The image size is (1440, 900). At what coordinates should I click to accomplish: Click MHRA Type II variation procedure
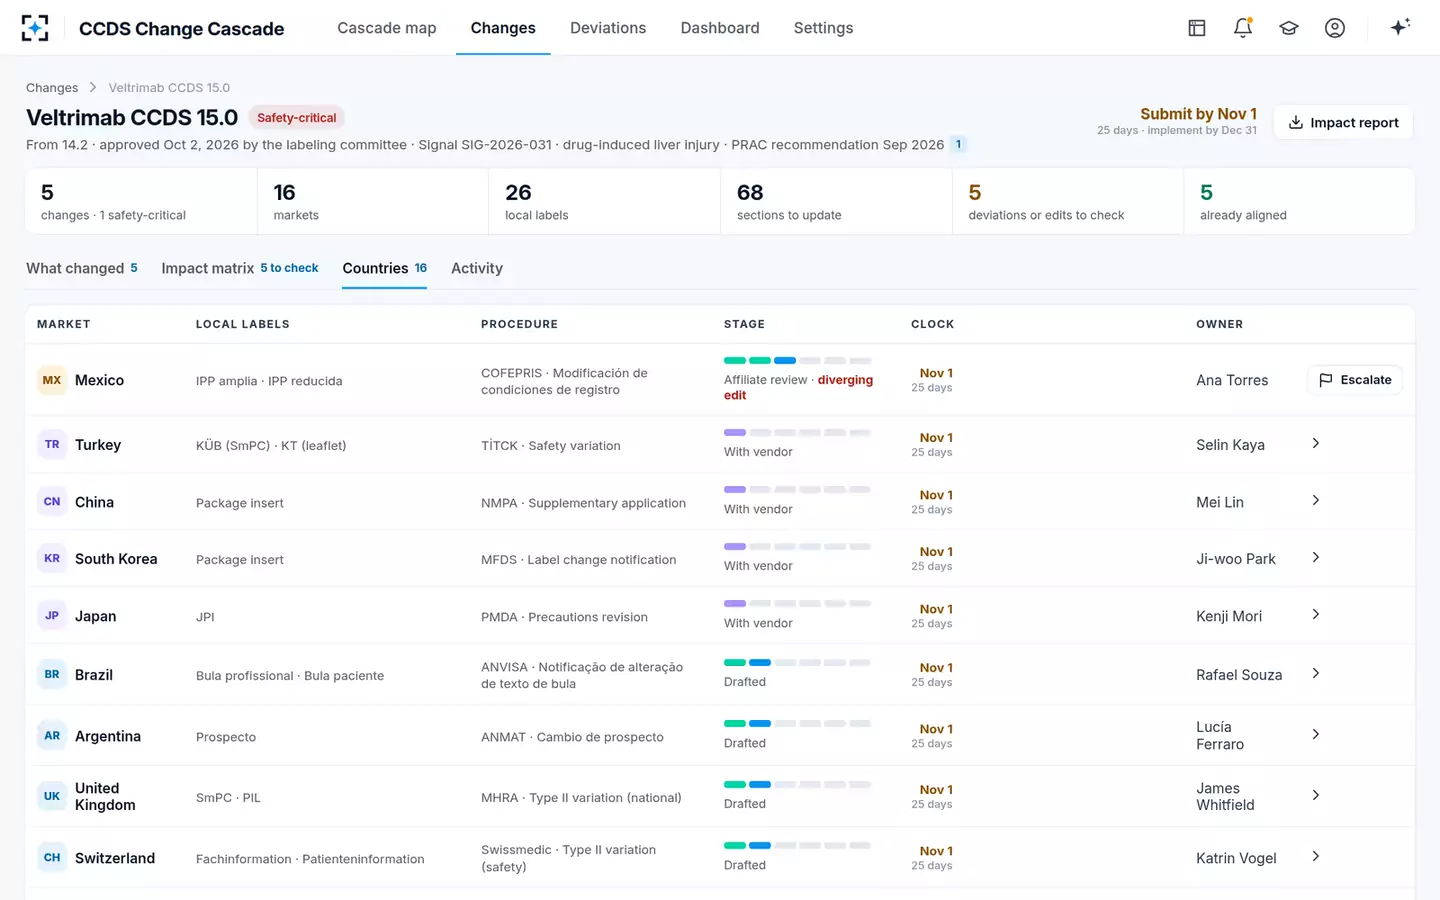pos(581,798)
